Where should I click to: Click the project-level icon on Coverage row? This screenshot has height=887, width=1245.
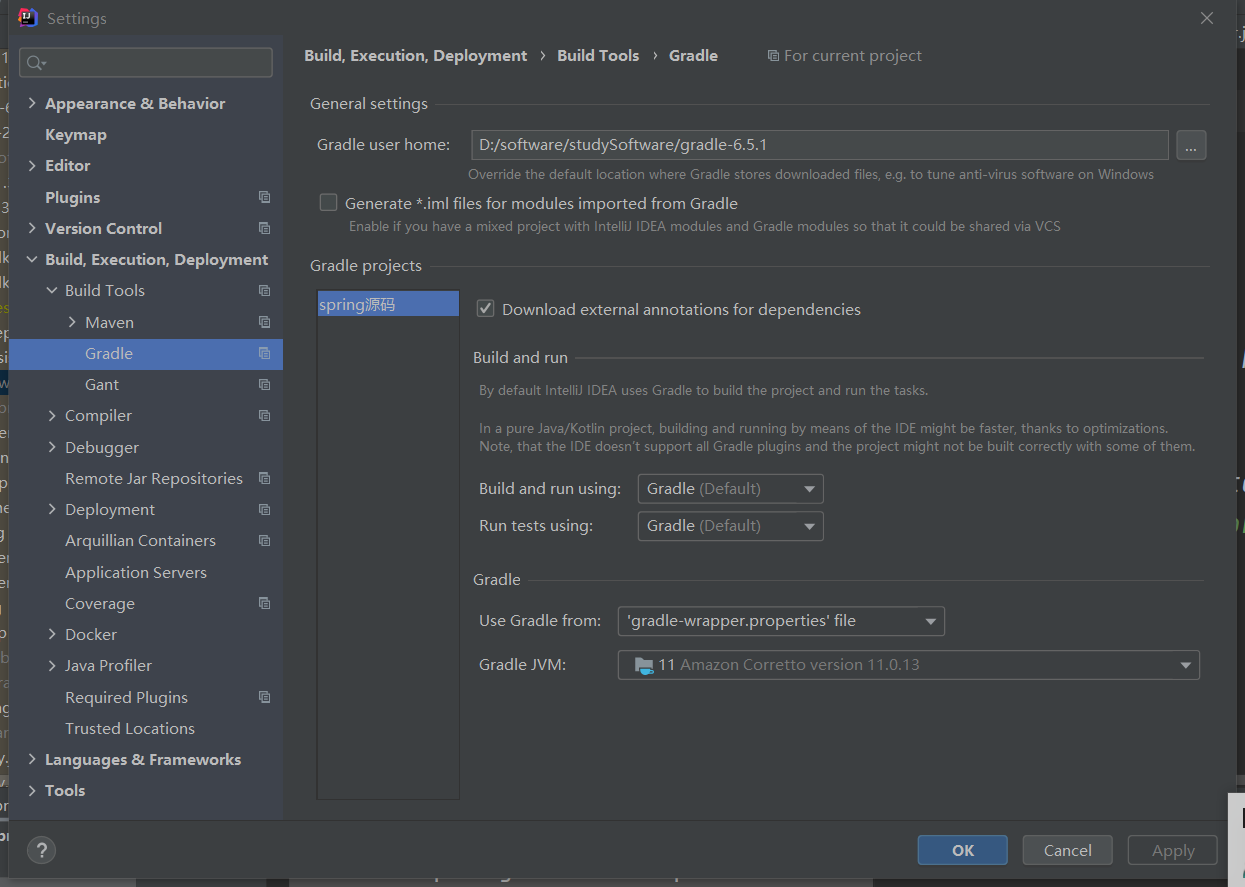(264, 603)
